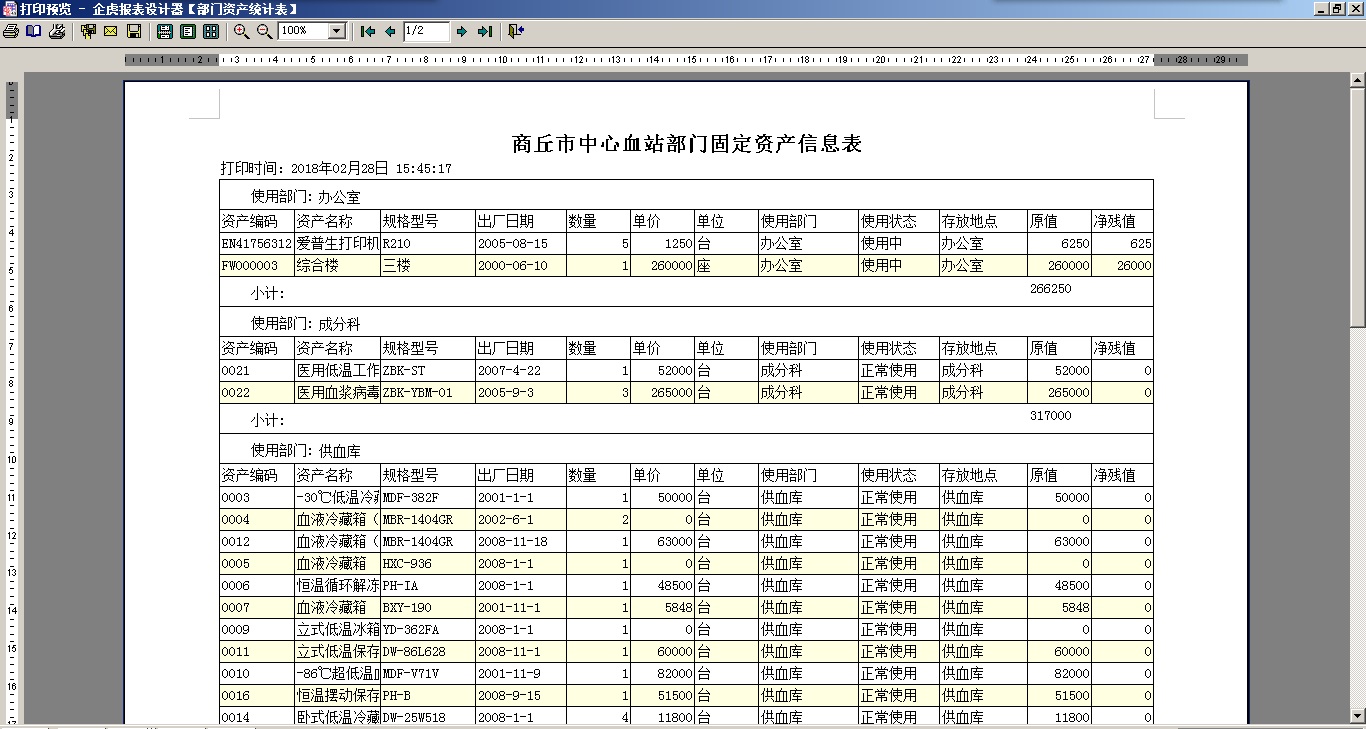Viewport: 1366px width, 729px height.
Task: Select the multiple pages view icon
Action: [x=211, y=31]
